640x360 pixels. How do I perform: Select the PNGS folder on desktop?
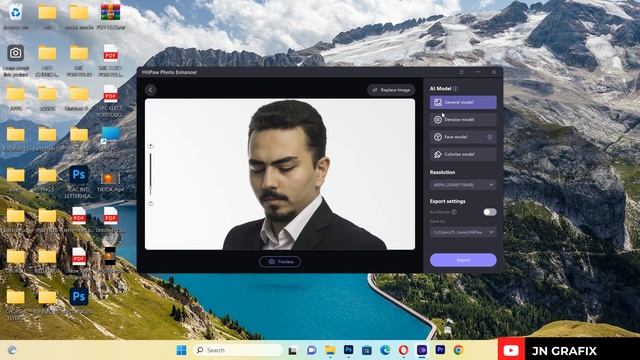tap(47, 180)
